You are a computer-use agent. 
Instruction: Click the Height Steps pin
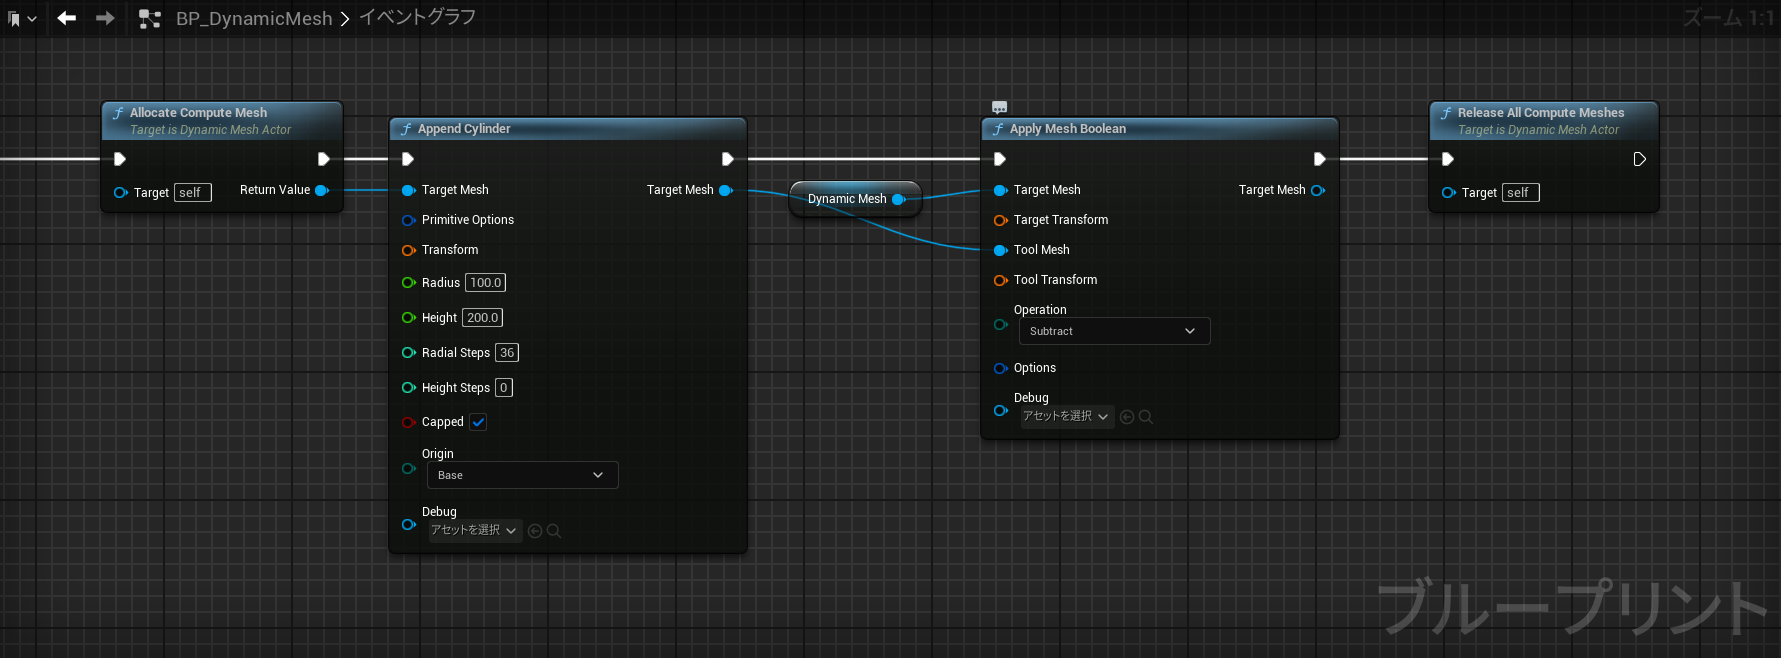(409, 388)
